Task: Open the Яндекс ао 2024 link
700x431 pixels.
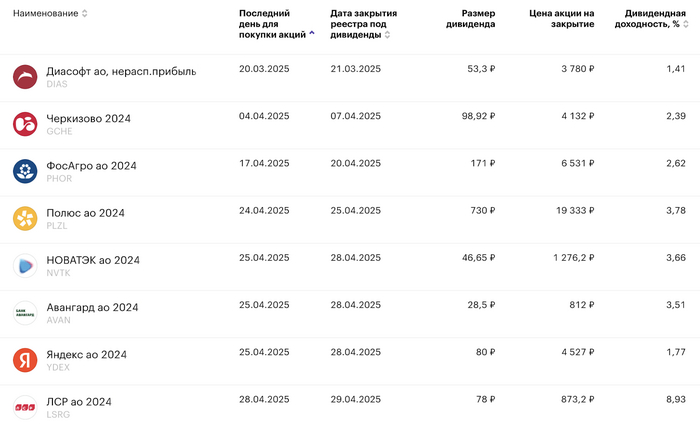Action: pyautogui.click(x=86, y=354)
